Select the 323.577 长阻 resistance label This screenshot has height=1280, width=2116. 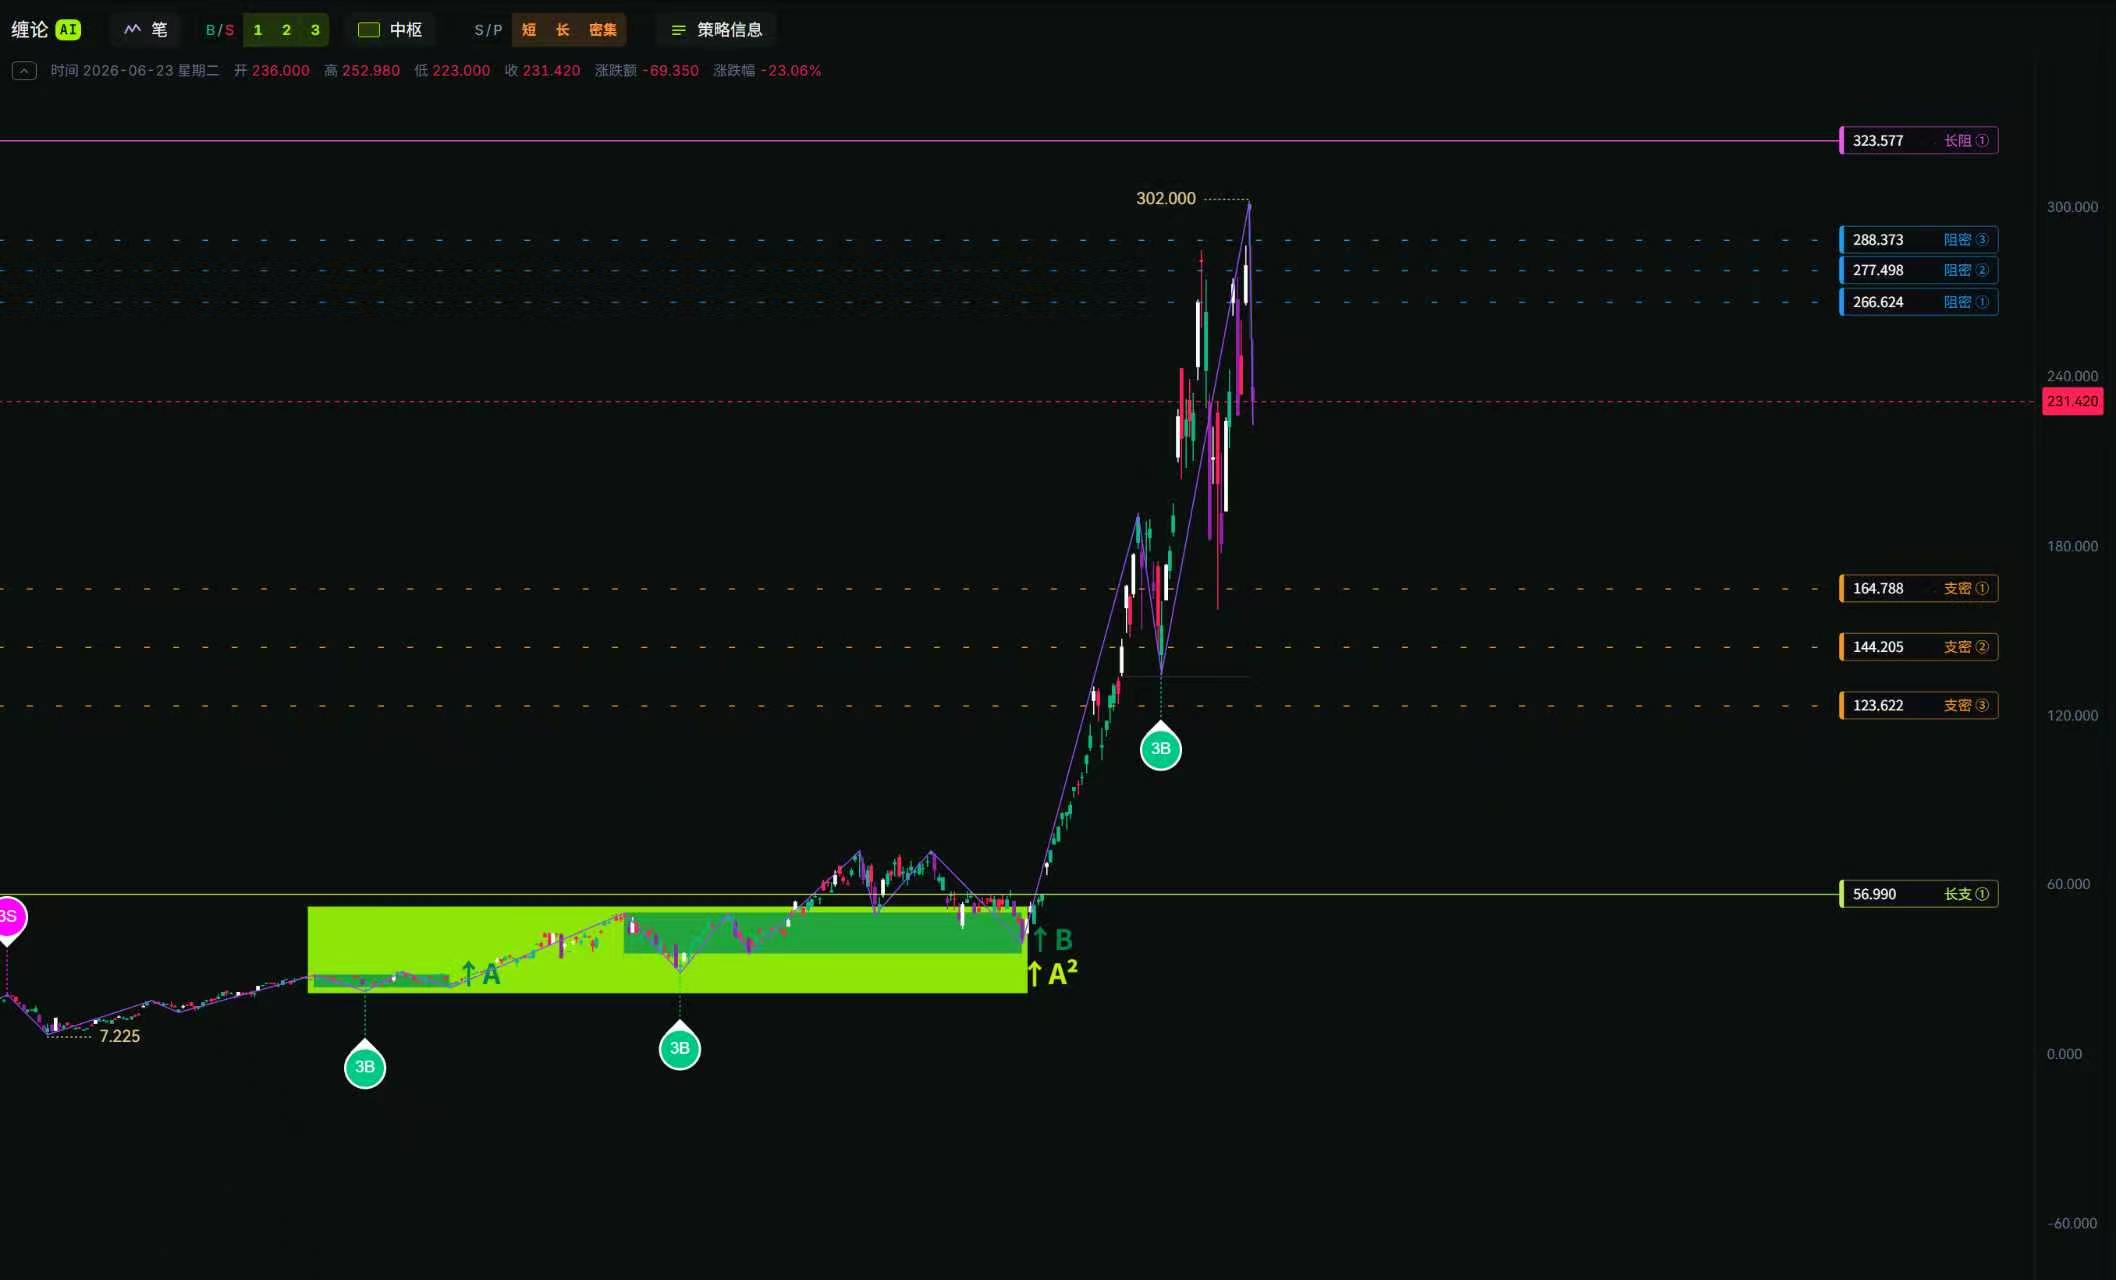tap(1918, 141)
